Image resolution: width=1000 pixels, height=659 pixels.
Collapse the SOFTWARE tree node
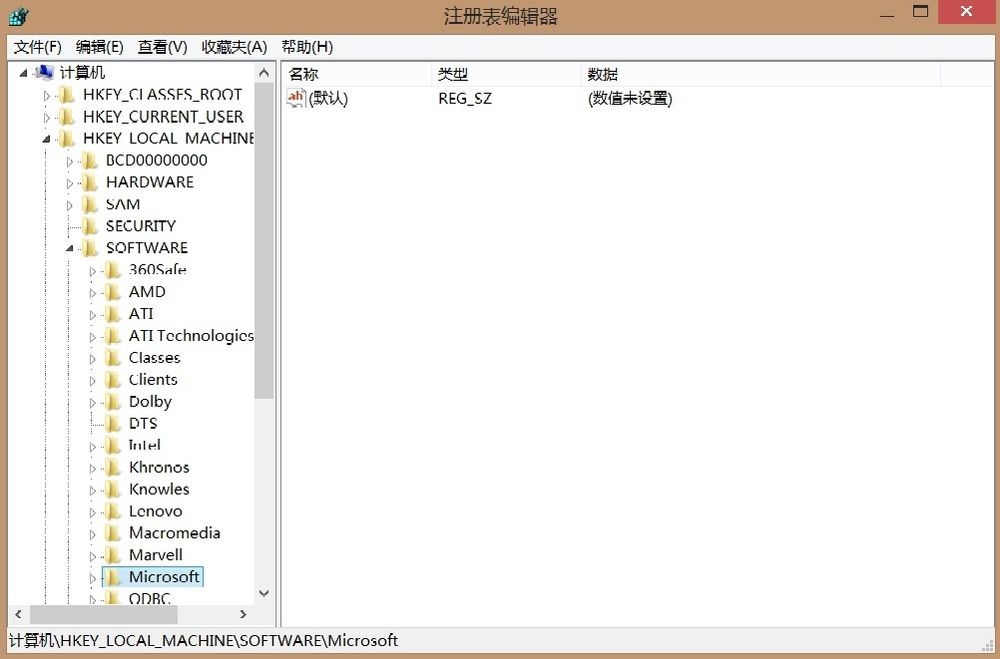pyautogui.click(x=68, y=247)
